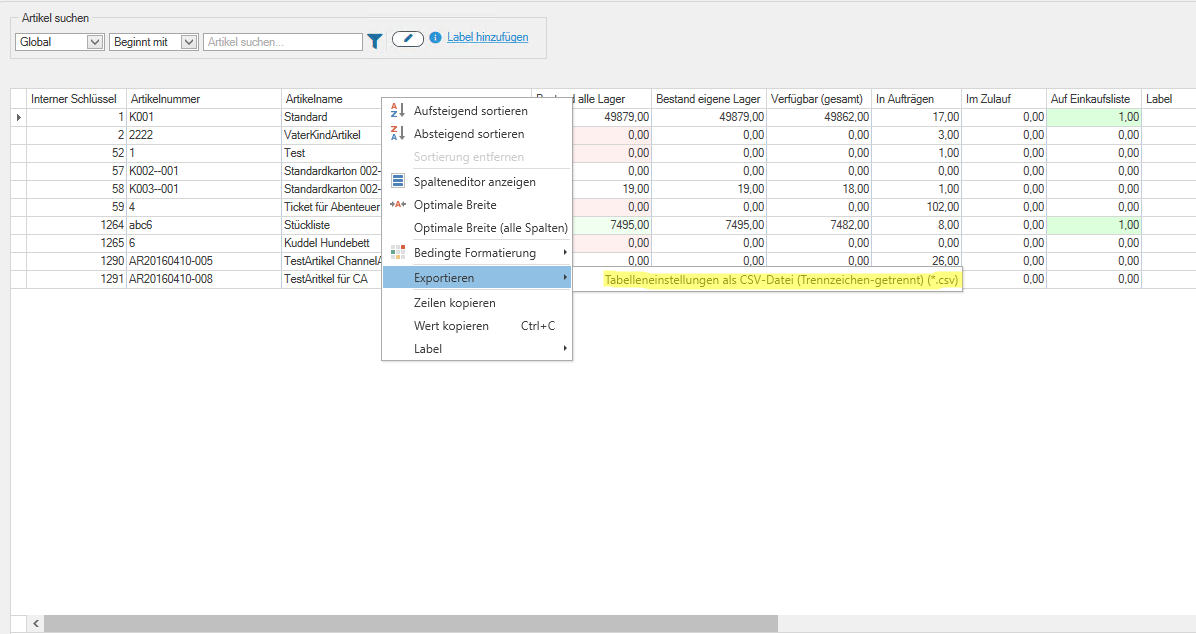This screenshot has height=634, width=1196.
Task: Select the cell '7482,00' in Verfügbar column
Action: tap(818, 225)
